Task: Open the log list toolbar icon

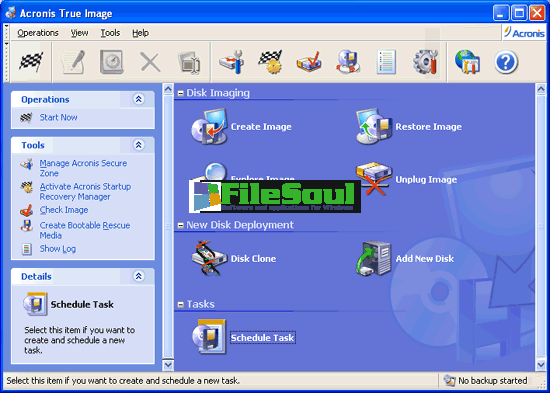Action: tap(387, 62)
